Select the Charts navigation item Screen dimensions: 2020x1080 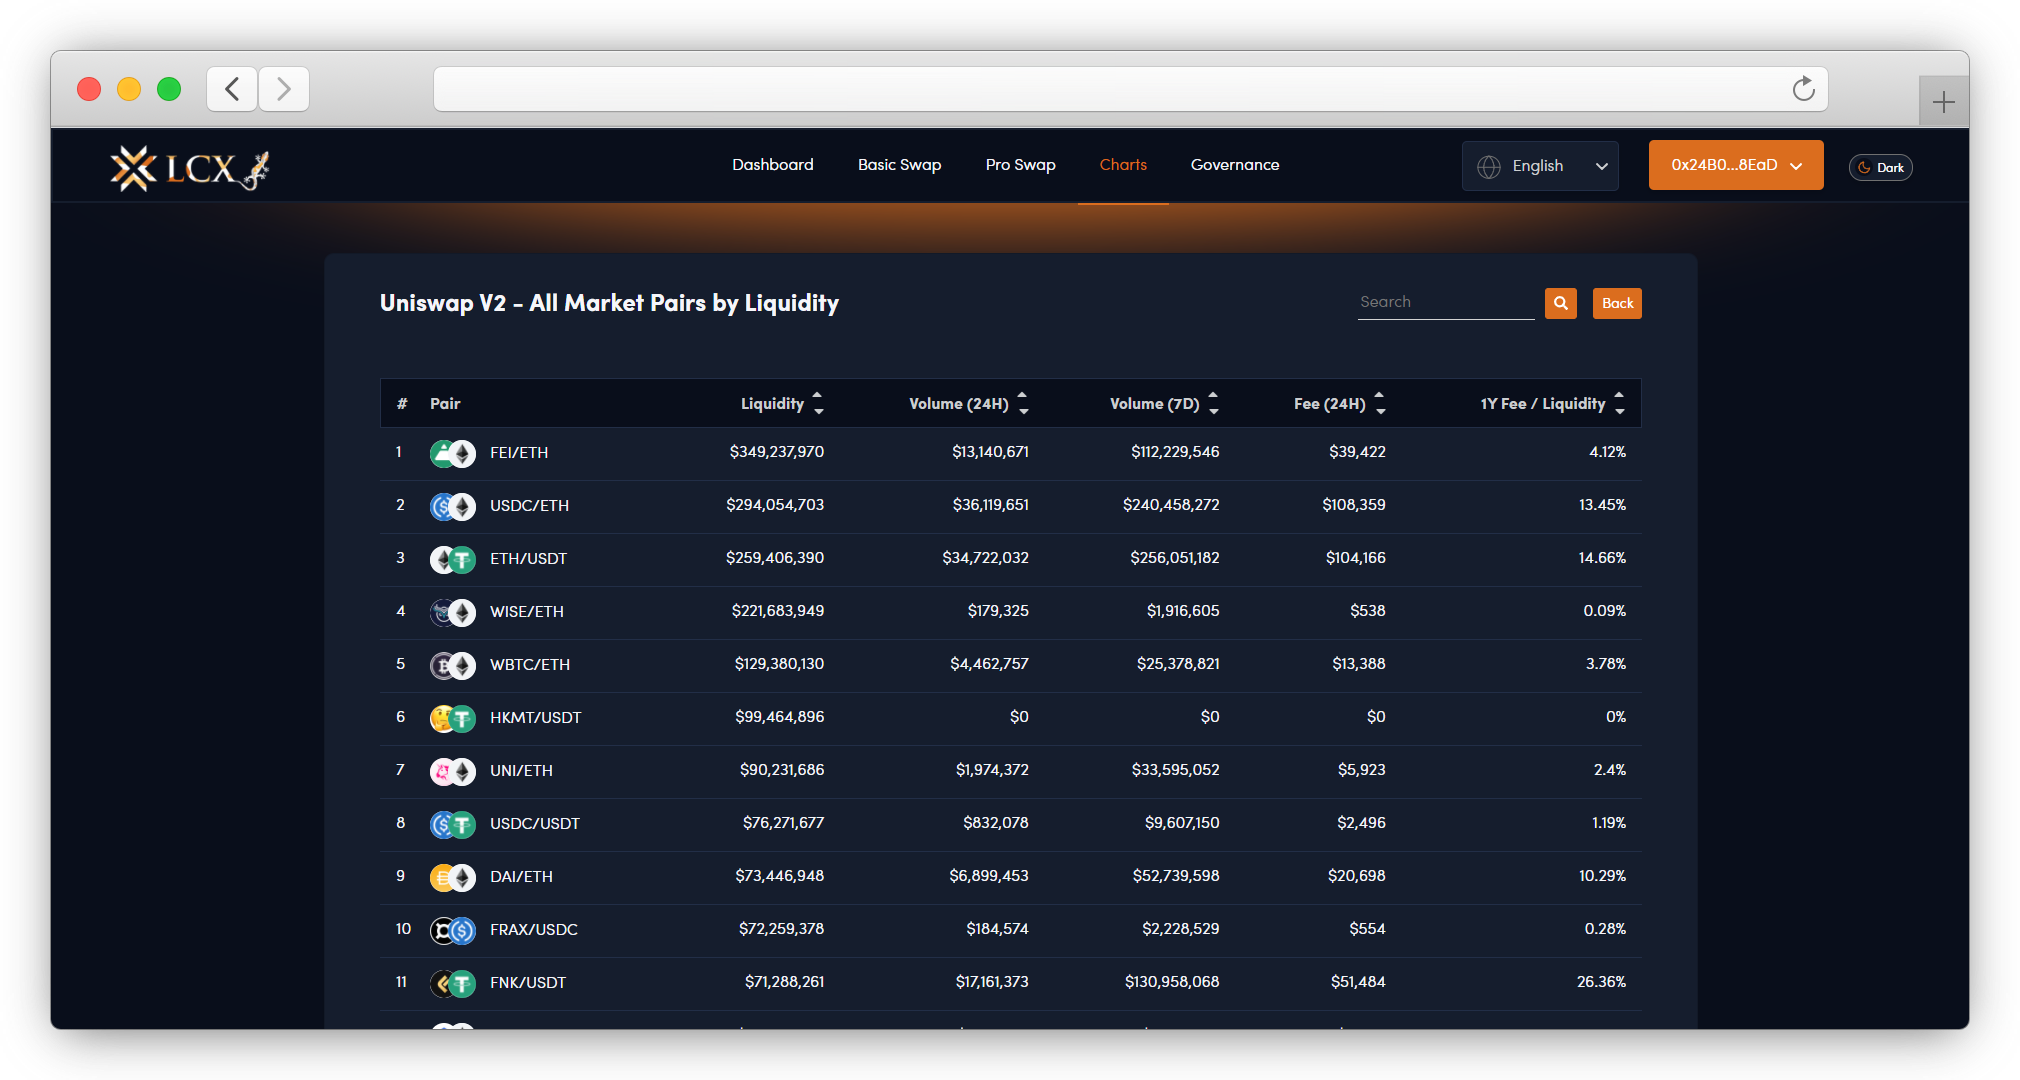[1123, 165]
